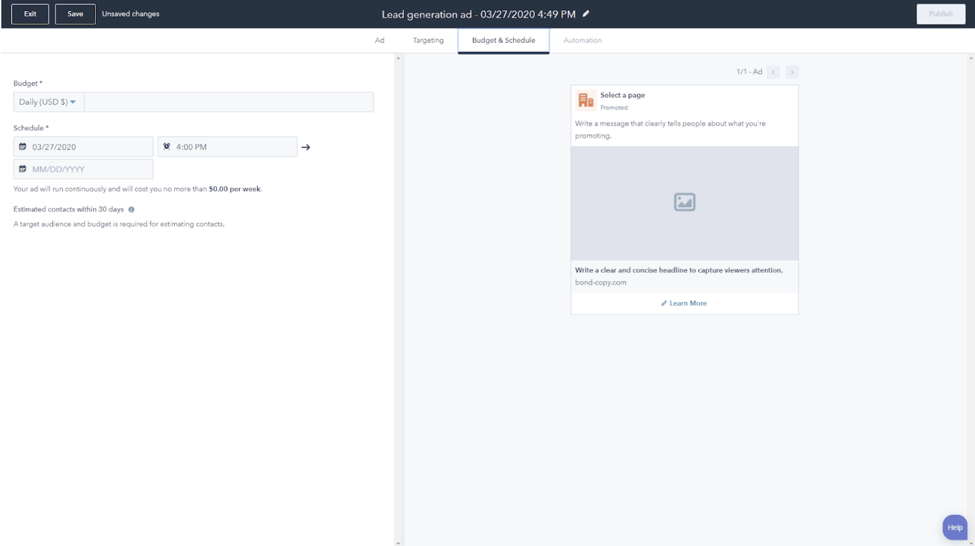Viewport: 975px width, 546px height.
Task: Click the start date field showing 03/27/2020
Action: (83, 147)
